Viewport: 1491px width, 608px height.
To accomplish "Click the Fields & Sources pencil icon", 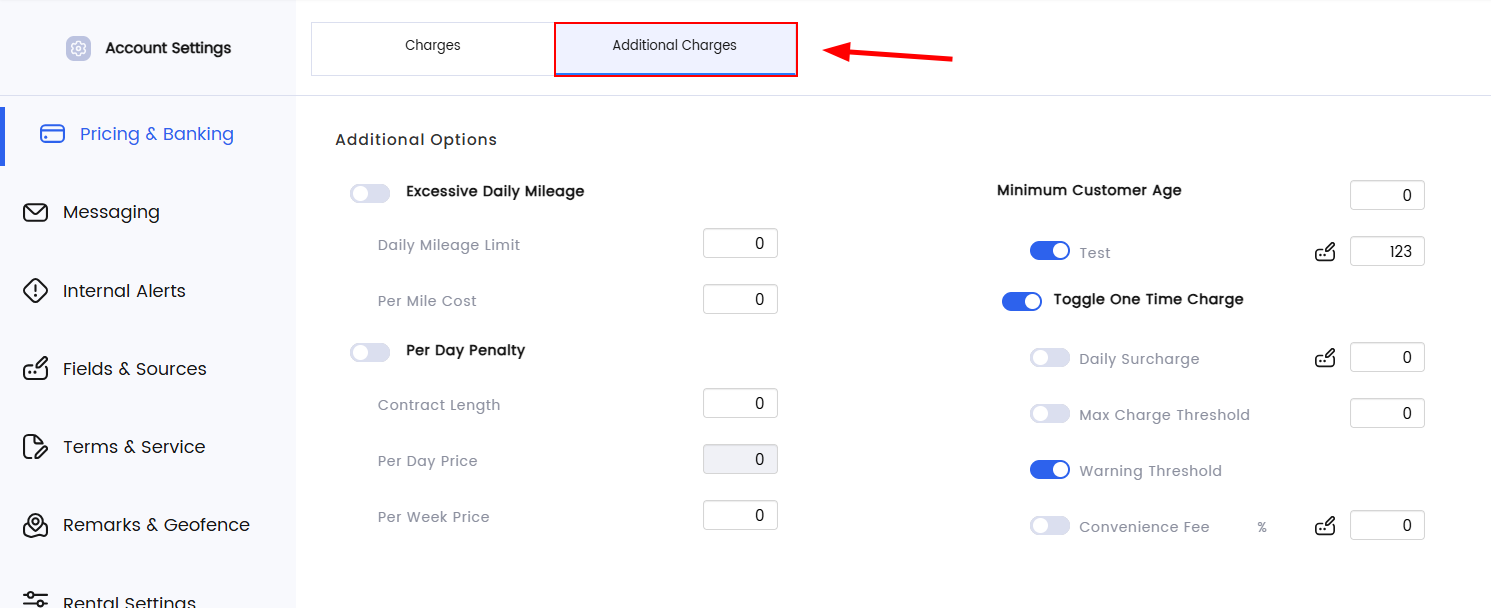I will 35,369.
